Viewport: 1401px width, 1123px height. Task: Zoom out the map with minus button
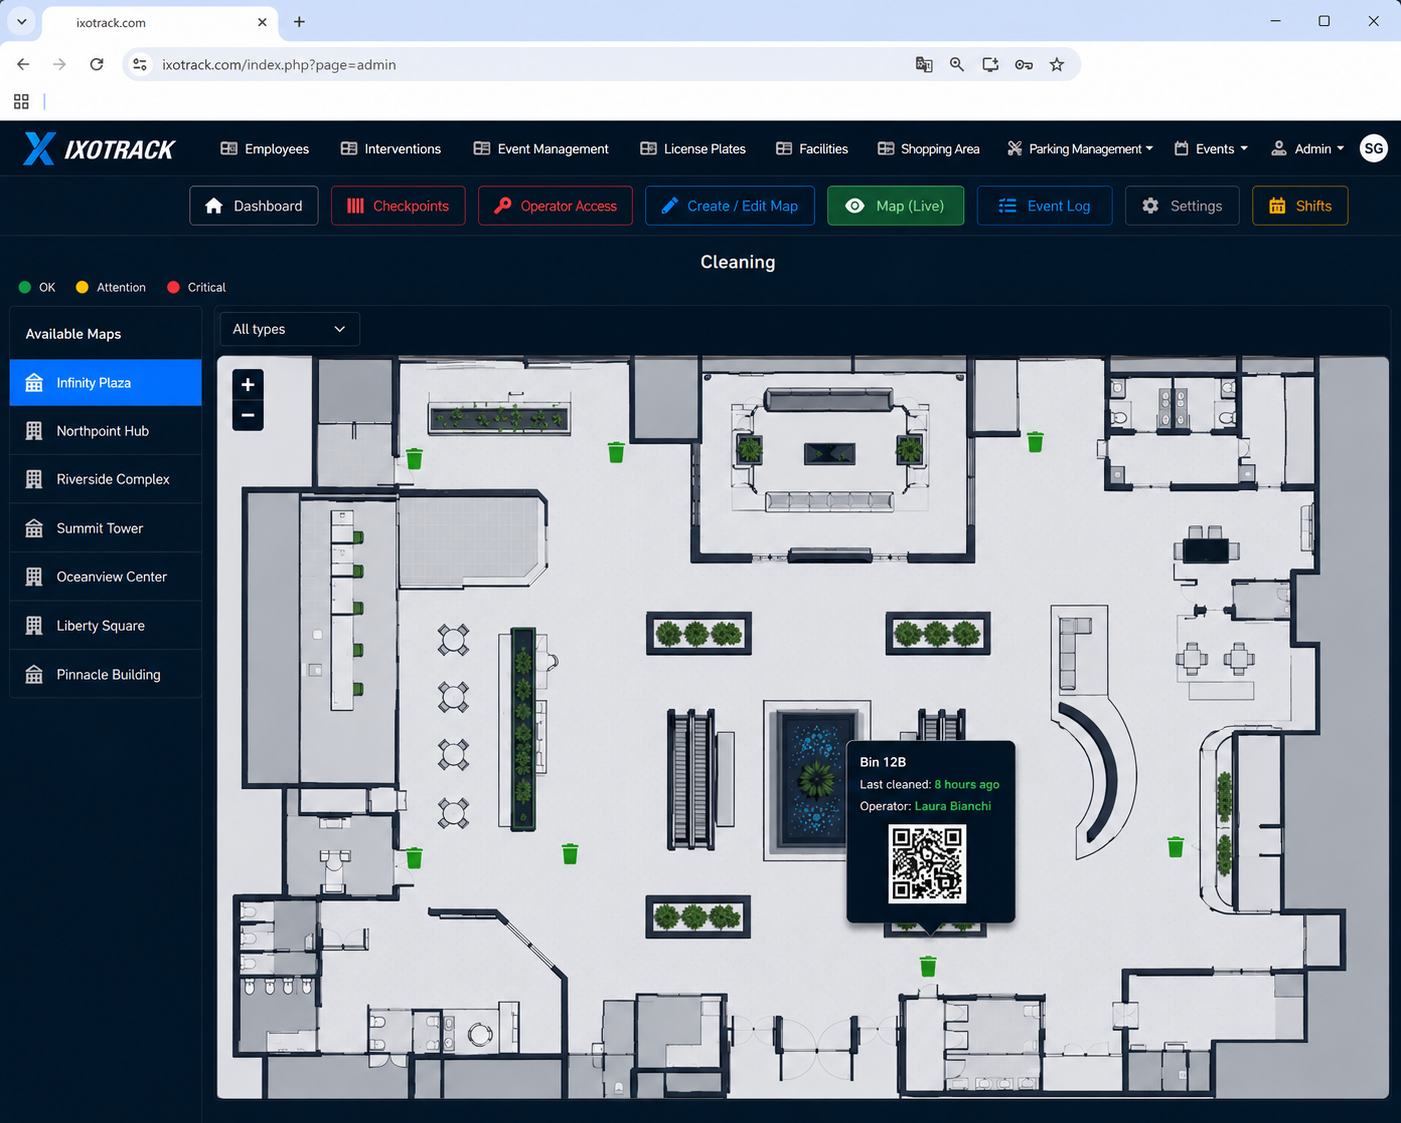(x=248, y=415)
